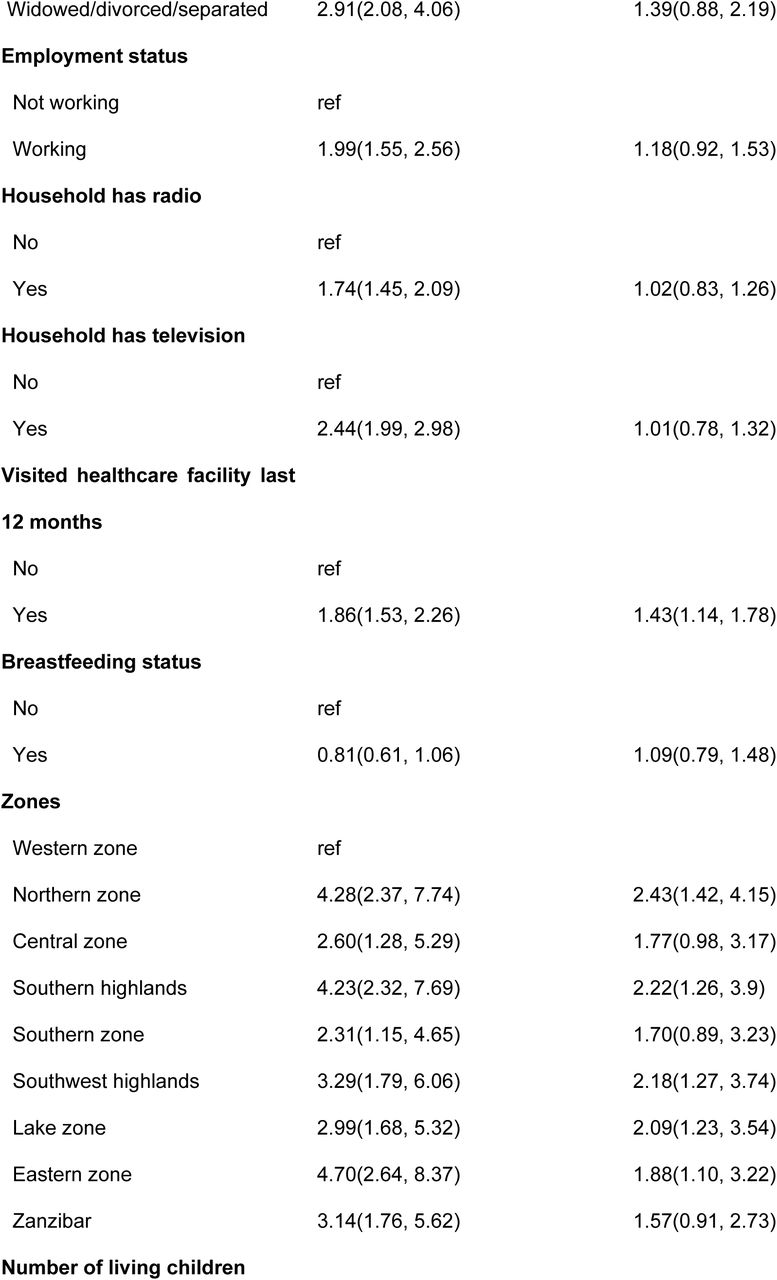Click the 'Lake zone' row label

pyautogui.click(x=59, y=1128)
